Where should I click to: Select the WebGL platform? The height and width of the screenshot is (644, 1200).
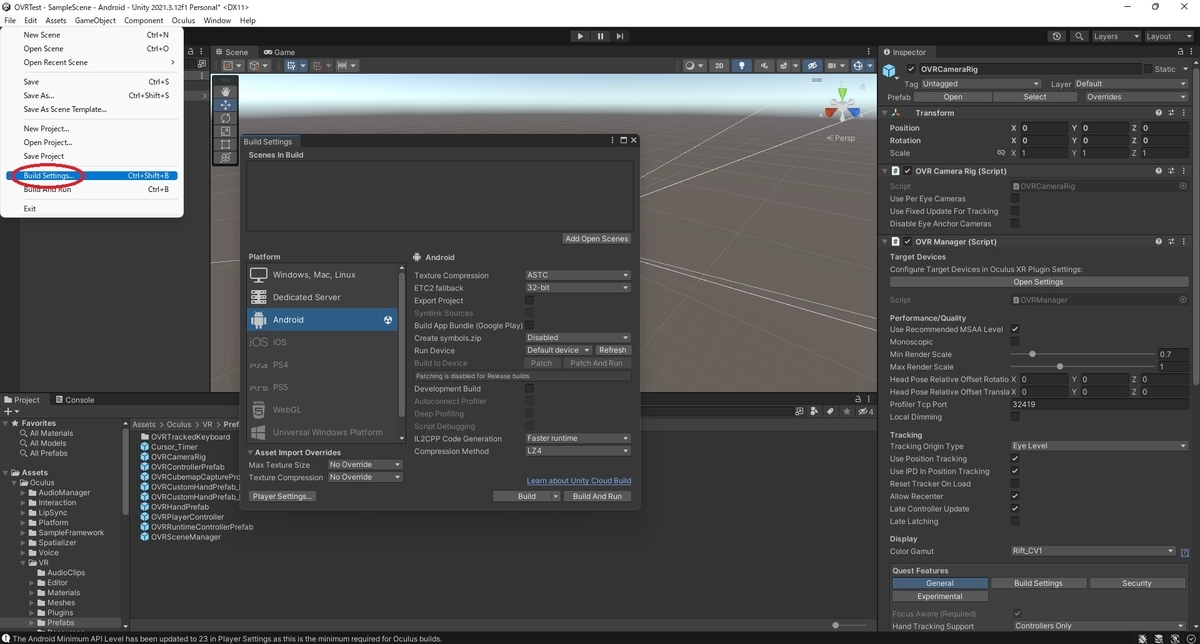(322, 410)
